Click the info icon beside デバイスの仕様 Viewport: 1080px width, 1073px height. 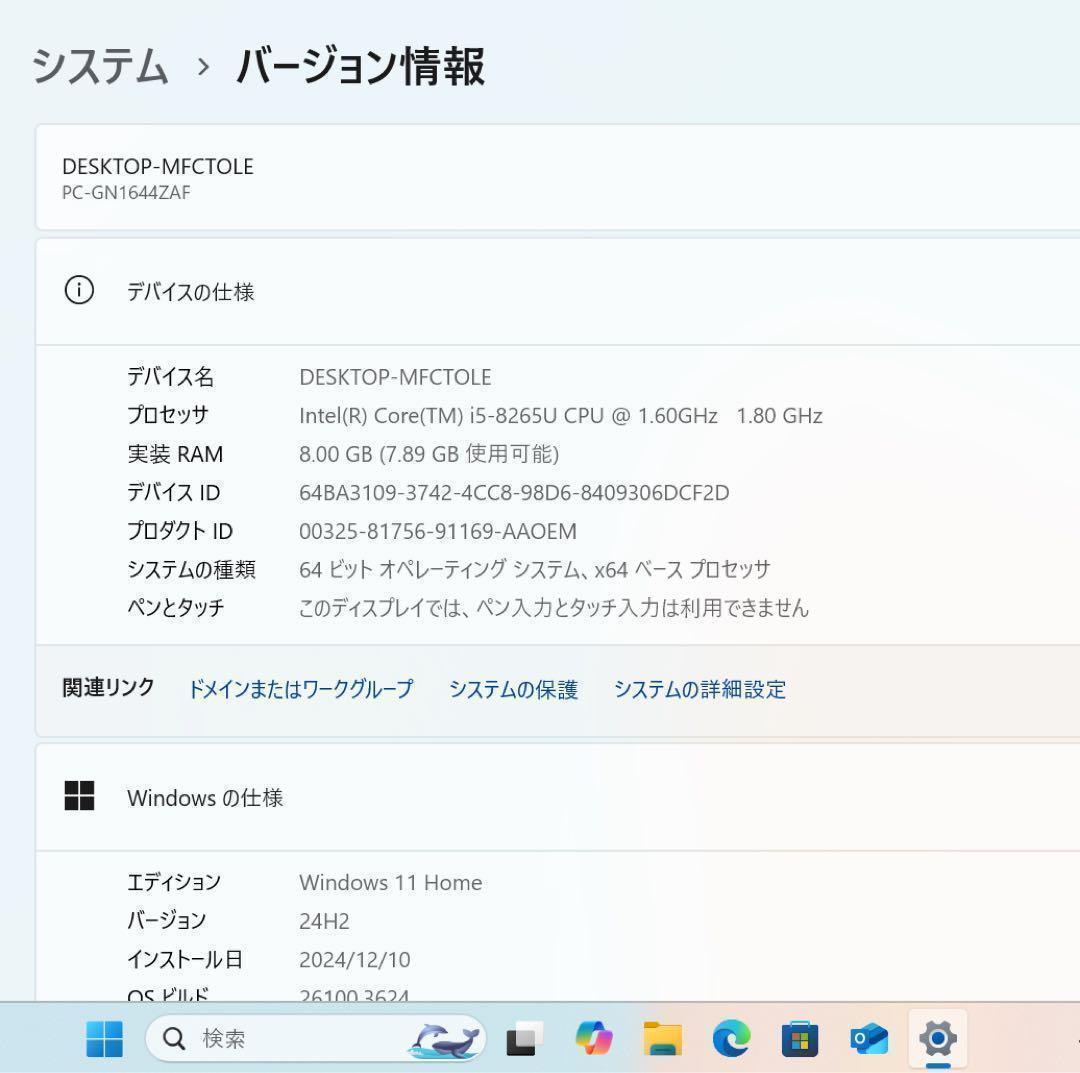tap(80, 292)
